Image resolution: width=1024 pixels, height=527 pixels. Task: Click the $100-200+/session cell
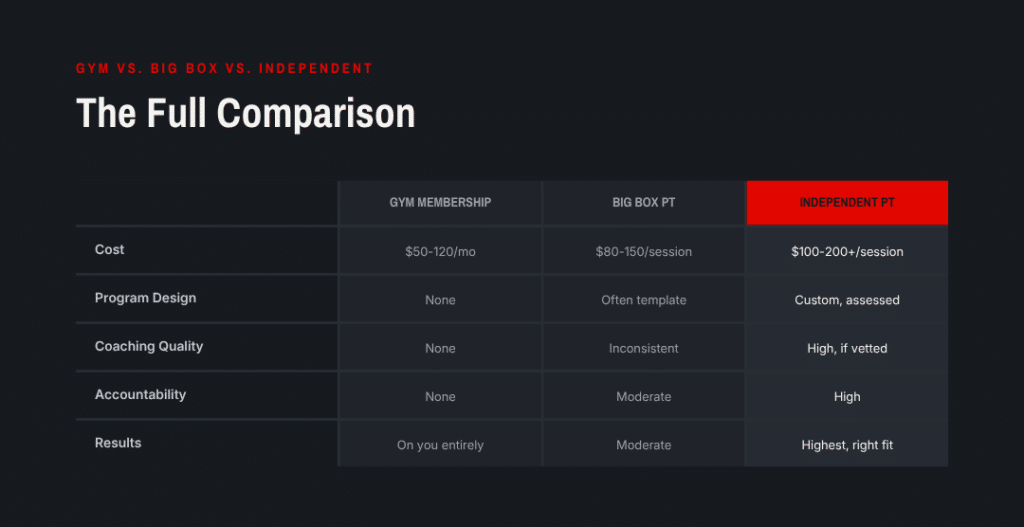click(x=847, y=251)
